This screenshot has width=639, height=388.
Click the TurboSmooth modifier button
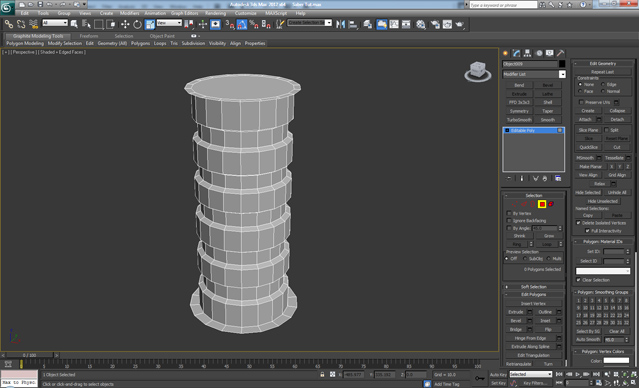(x=519, y=120)
